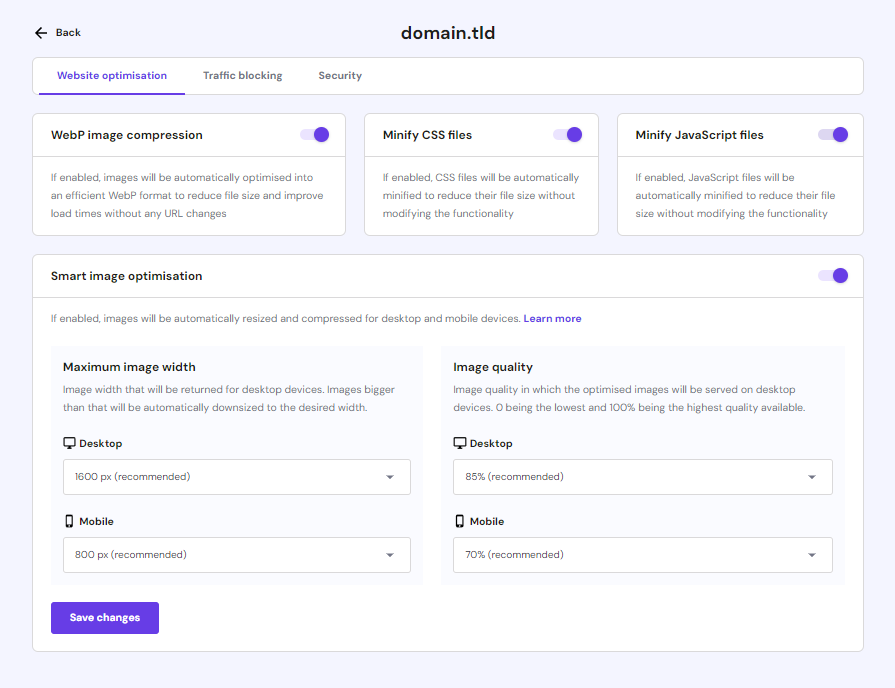Disable WebP image compression
The width and height of the screenshot is (895, 688).
pyautogui.click(x=314, y=134)
